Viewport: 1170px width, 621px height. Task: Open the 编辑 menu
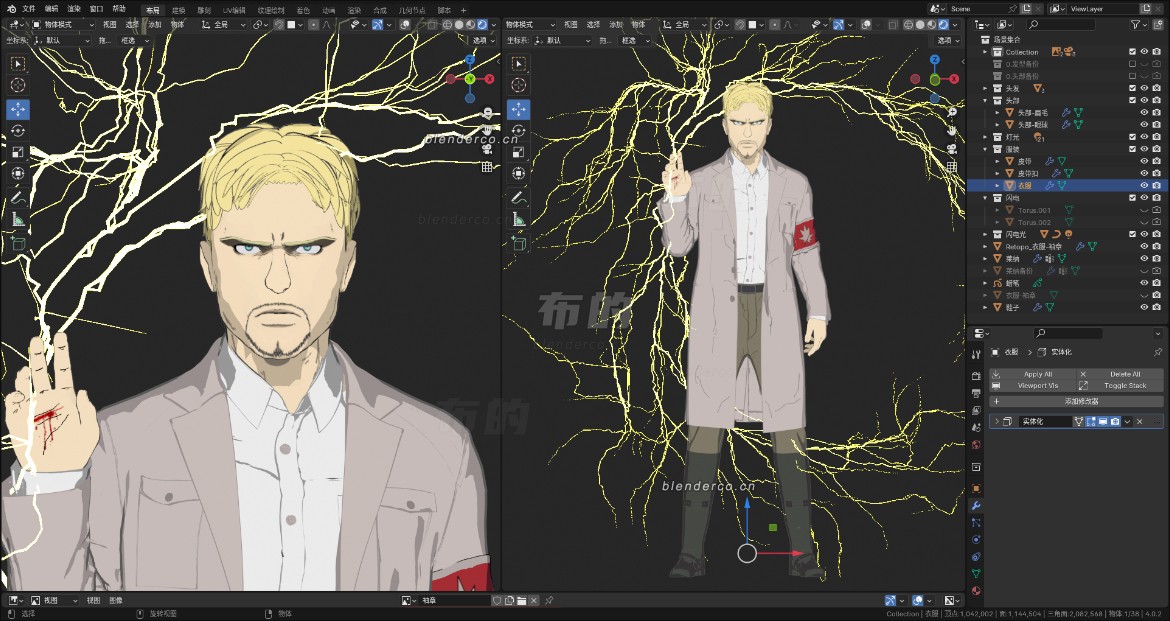pos(51,9)
